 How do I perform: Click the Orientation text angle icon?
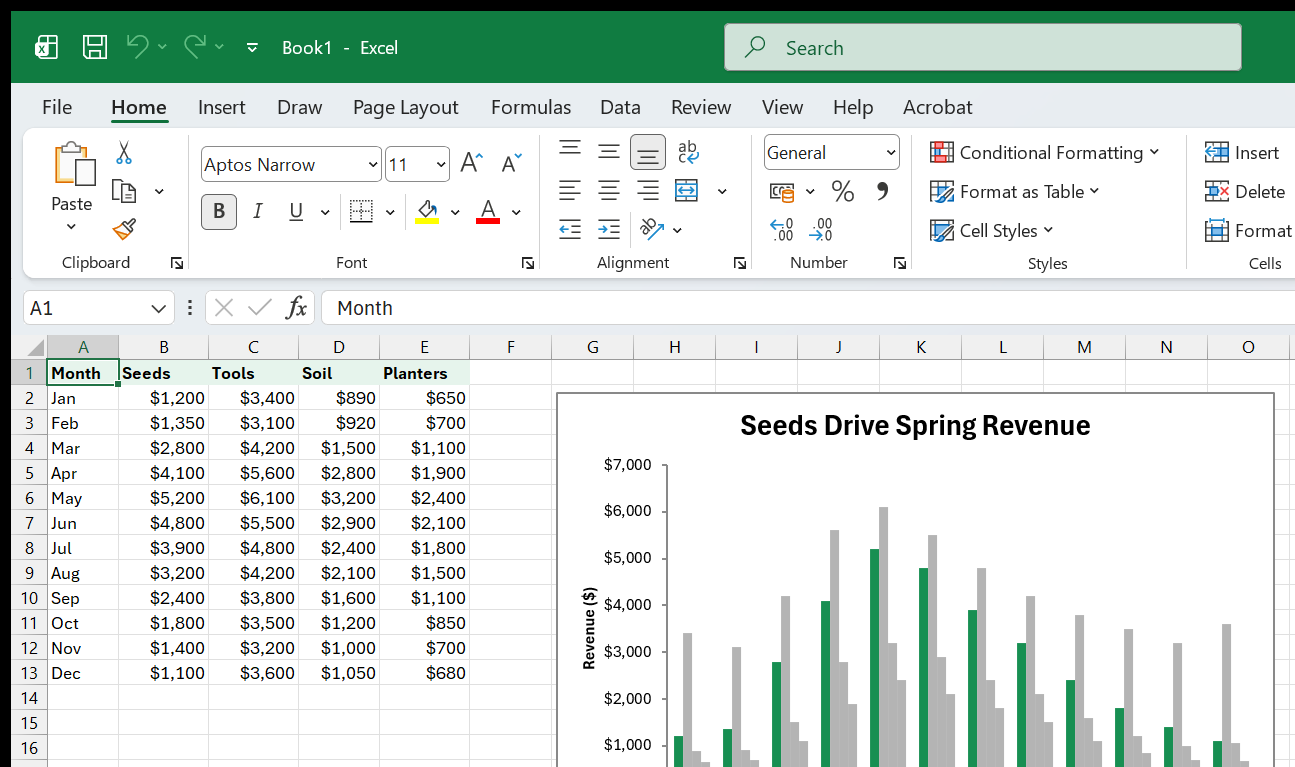click(652, 229)
